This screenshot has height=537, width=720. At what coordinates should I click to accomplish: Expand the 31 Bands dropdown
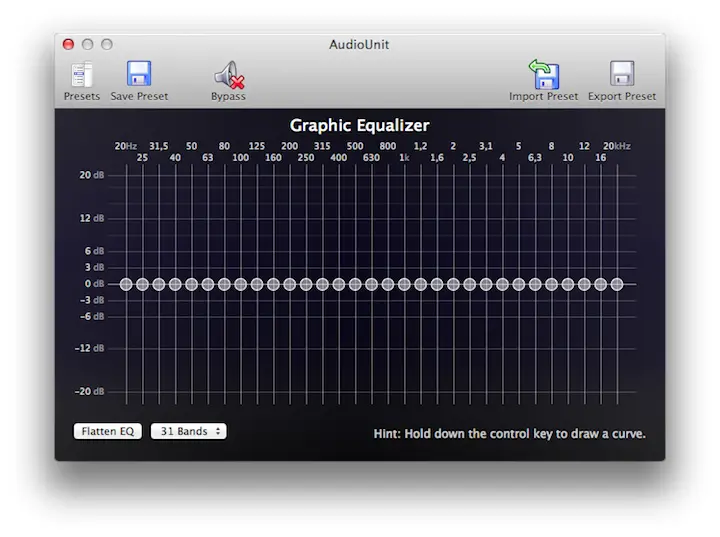[x=189, y=432]
